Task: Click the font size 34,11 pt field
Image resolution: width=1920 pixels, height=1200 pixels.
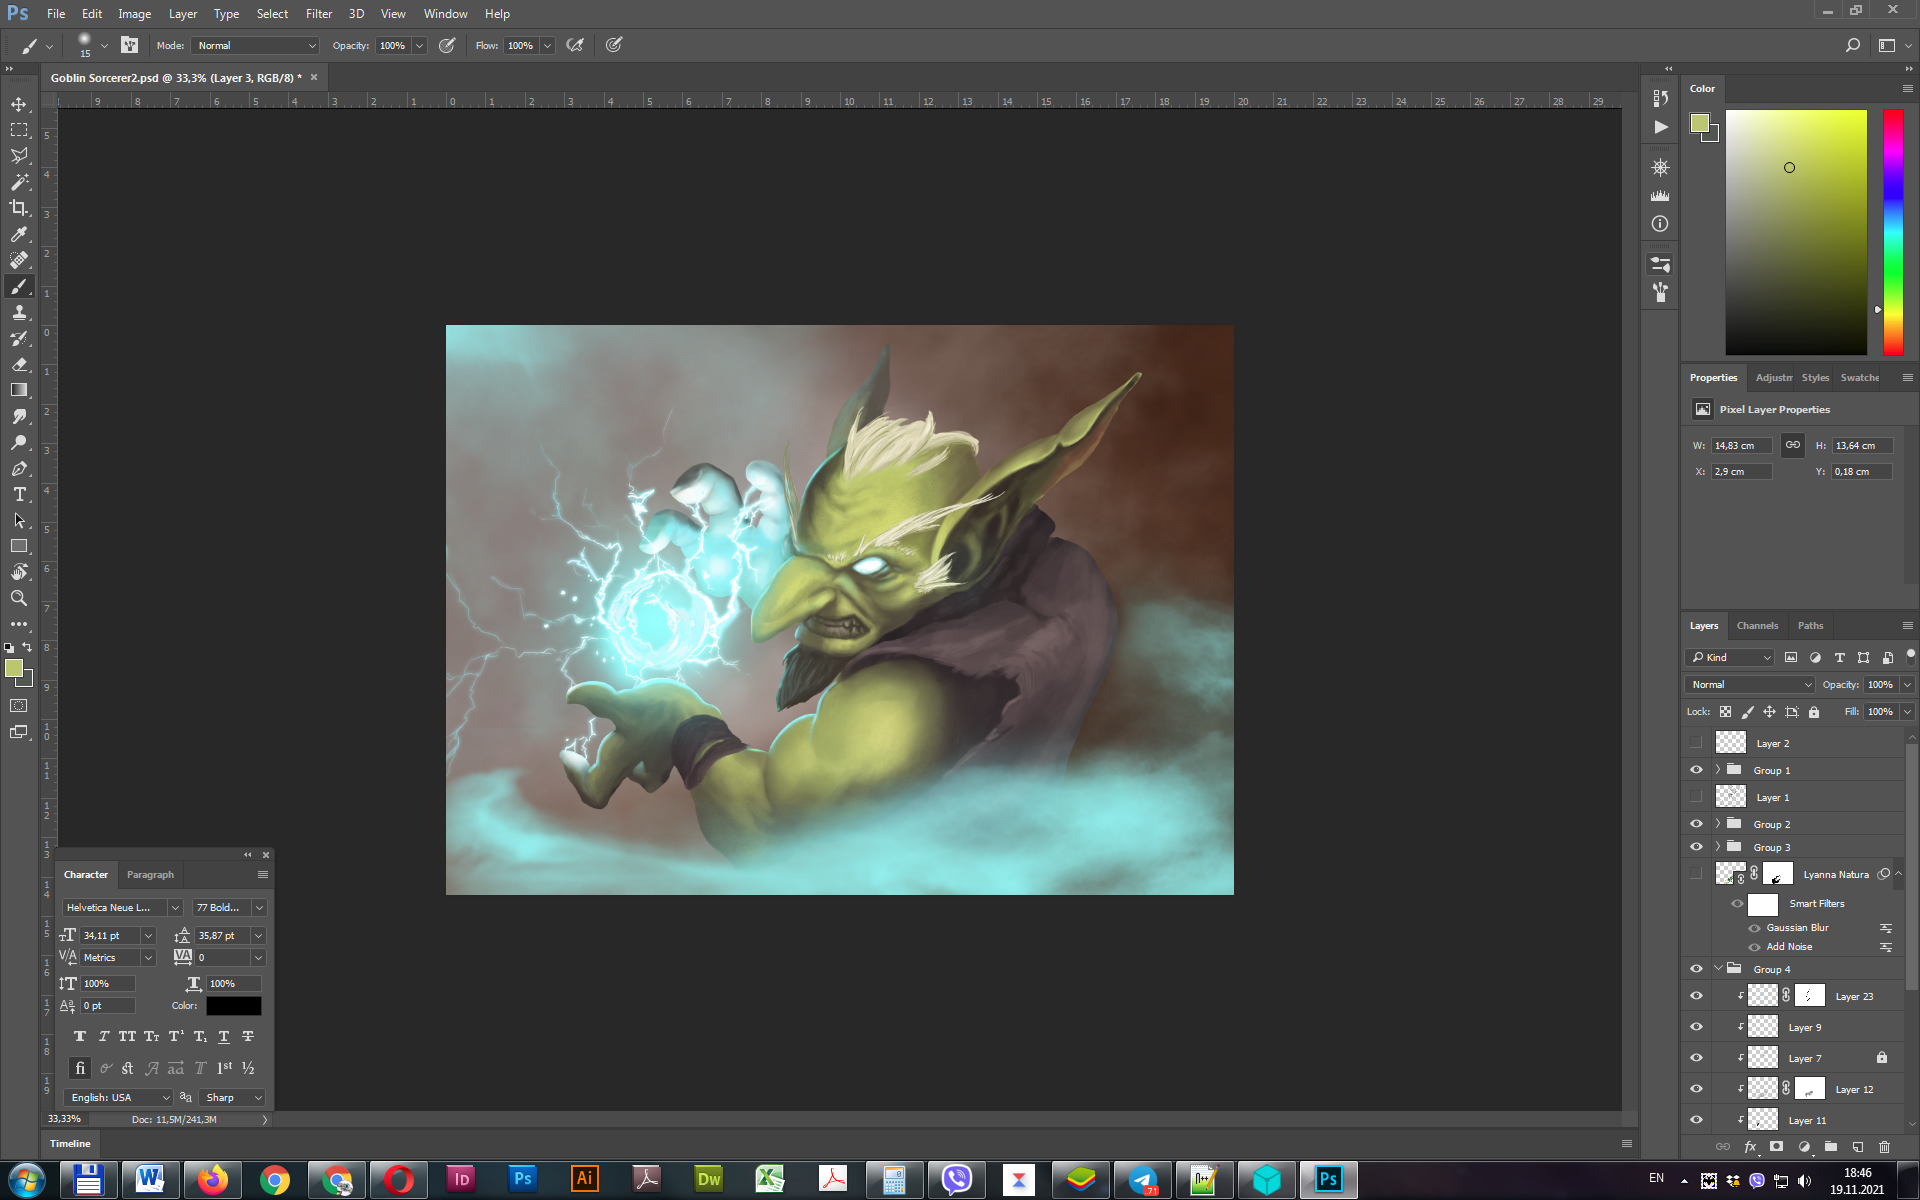Action: pos(109,936)
